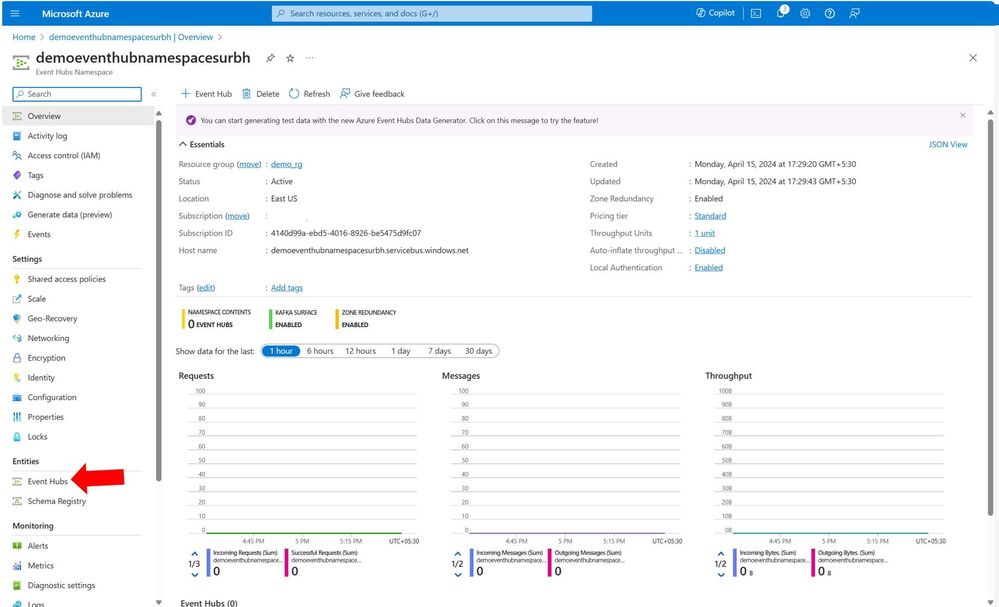Open the notifications bell
Screen dimensions: 999x607
[x=781, y=13]
